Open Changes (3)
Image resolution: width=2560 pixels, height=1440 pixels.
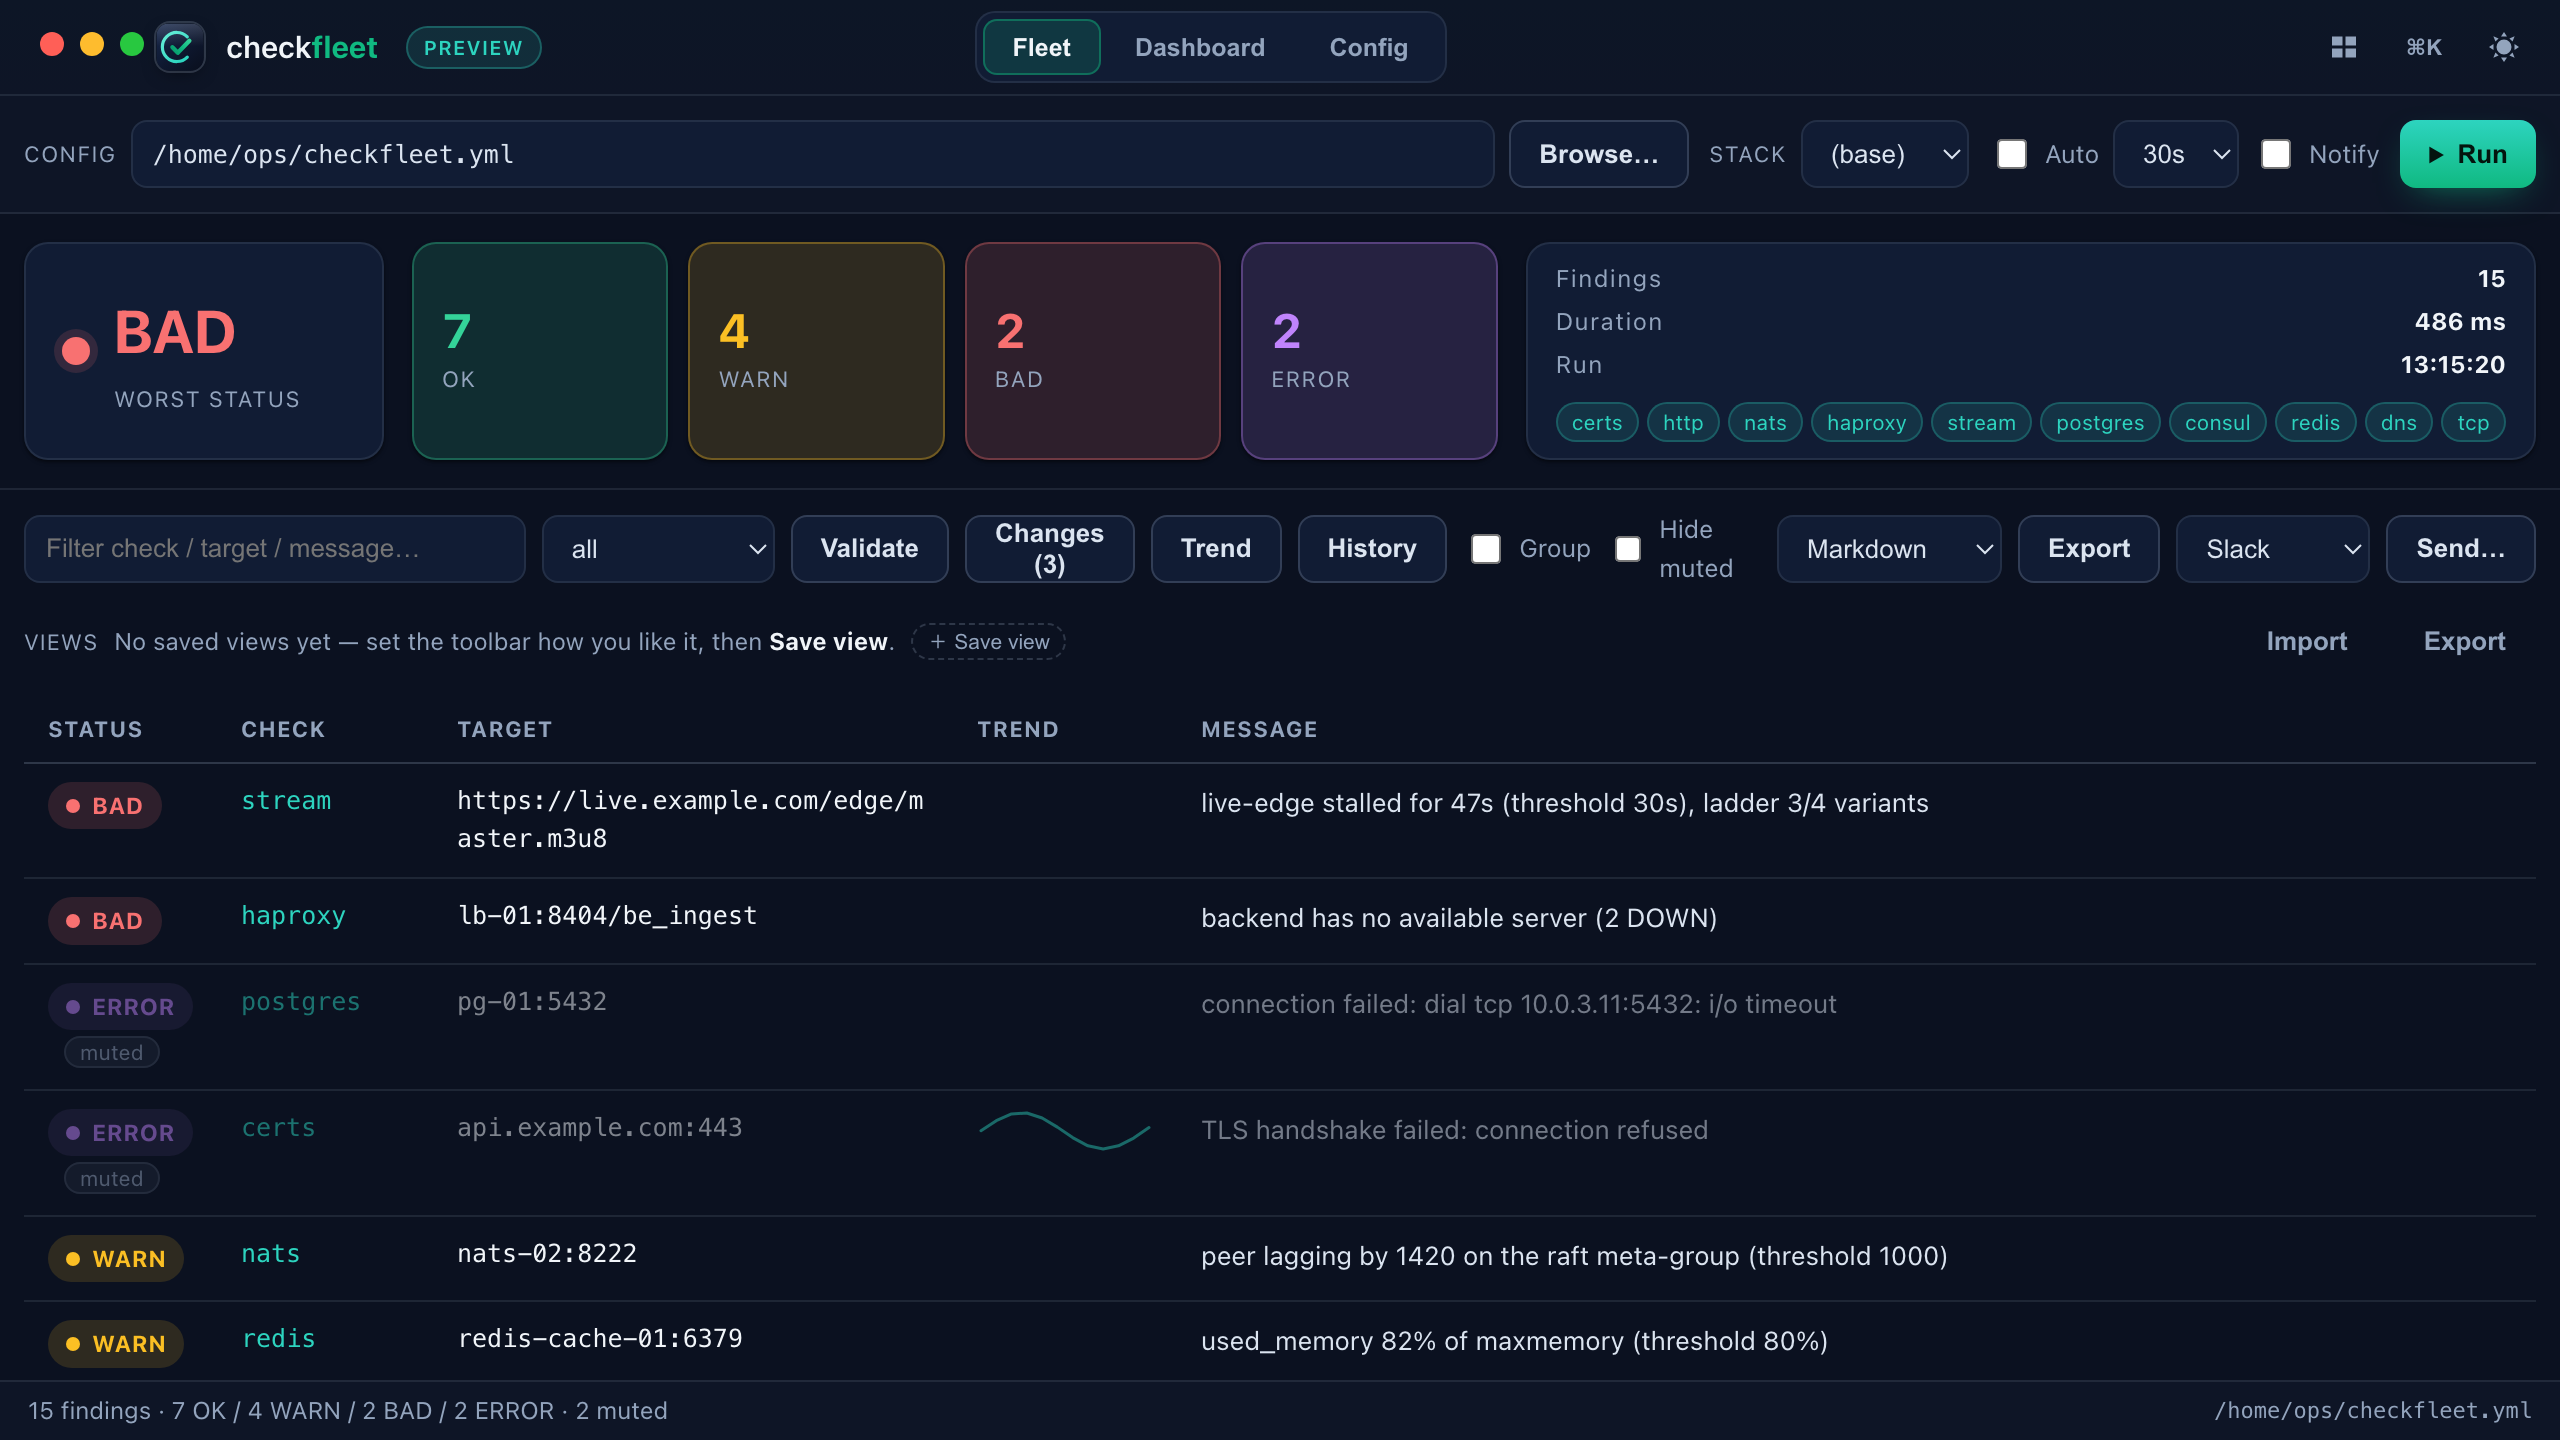[1049, 548]
